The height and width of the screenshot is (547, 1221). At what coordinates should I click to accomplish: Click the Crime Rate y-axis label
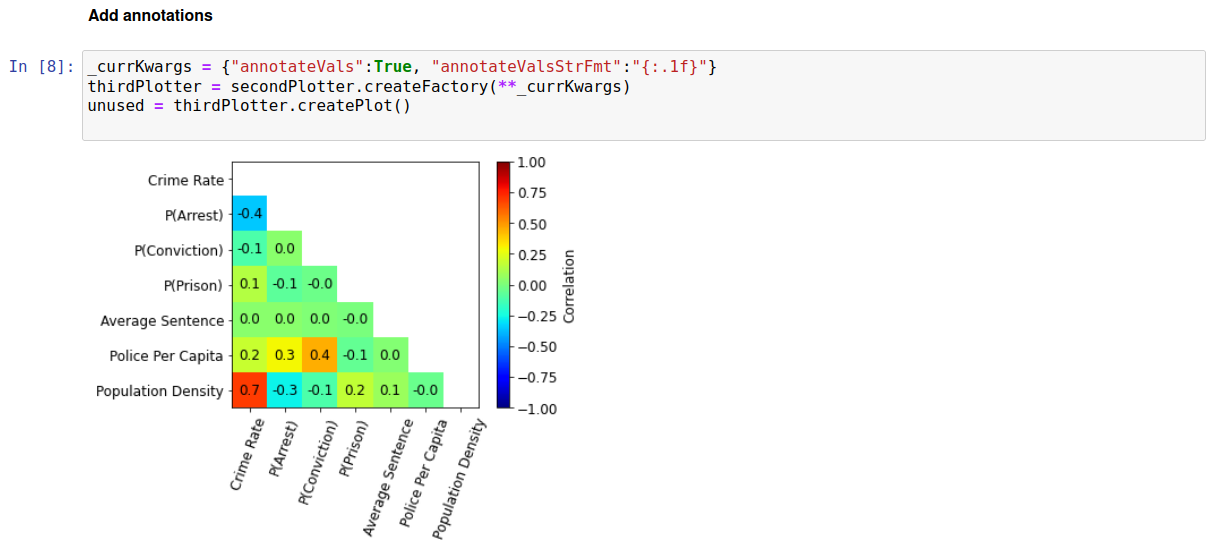(185, 180)
